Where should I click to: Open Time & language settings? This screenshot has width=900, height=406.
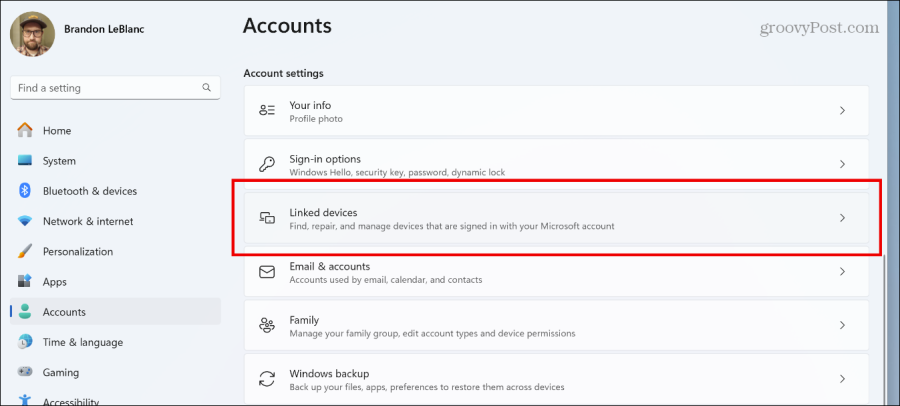pos(115,342)
